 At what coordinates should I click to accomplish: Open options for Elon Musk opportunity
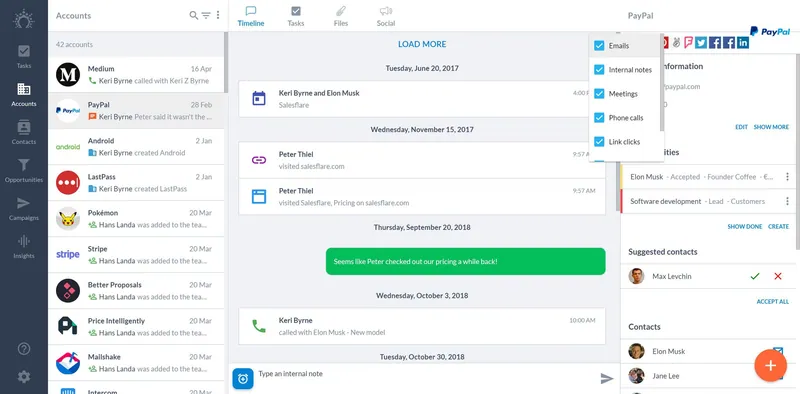787,177
